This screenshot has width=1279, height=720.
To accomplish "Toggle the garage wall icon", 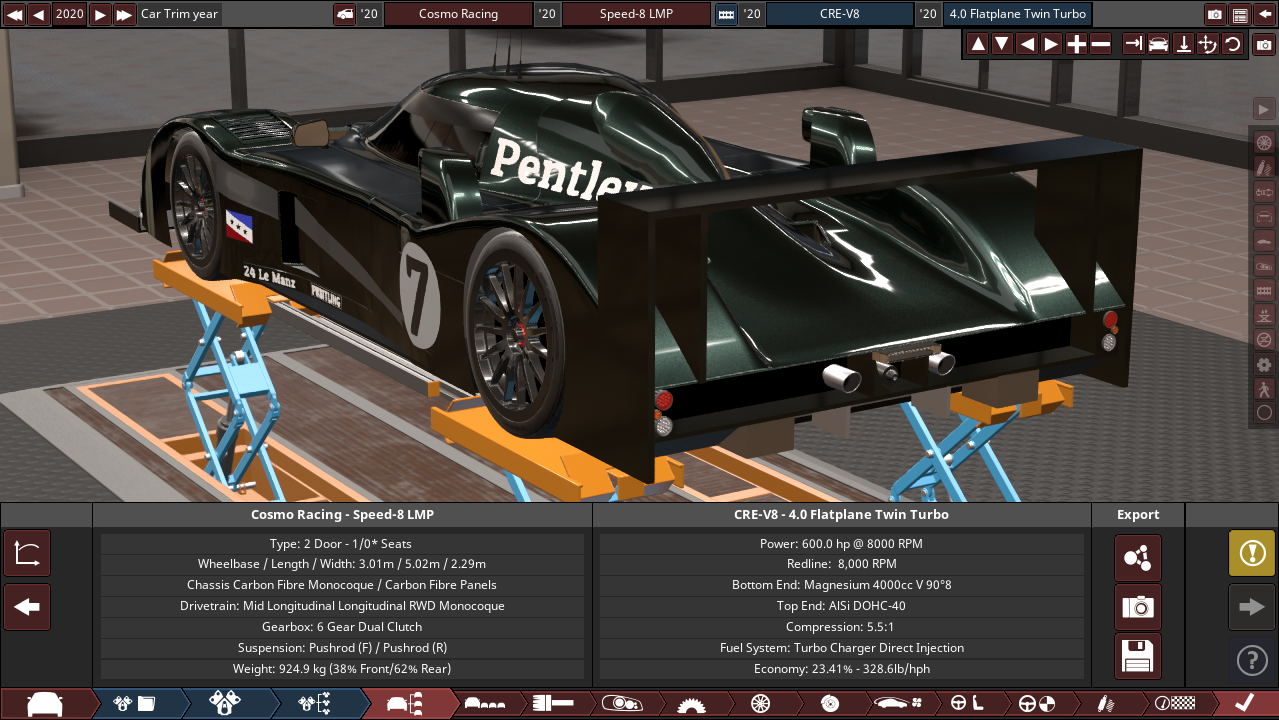I will click(1264, 290).
